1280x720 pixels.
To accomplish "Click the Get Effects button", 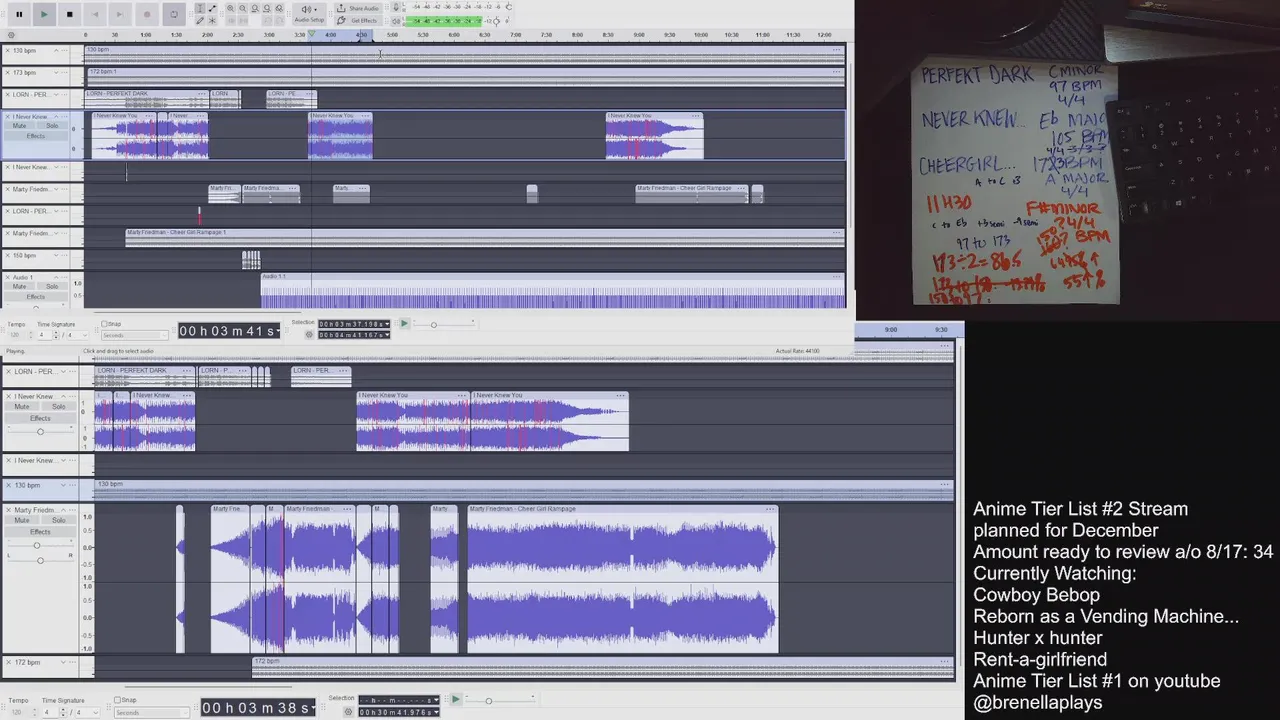I will click(x=359, y=20).
